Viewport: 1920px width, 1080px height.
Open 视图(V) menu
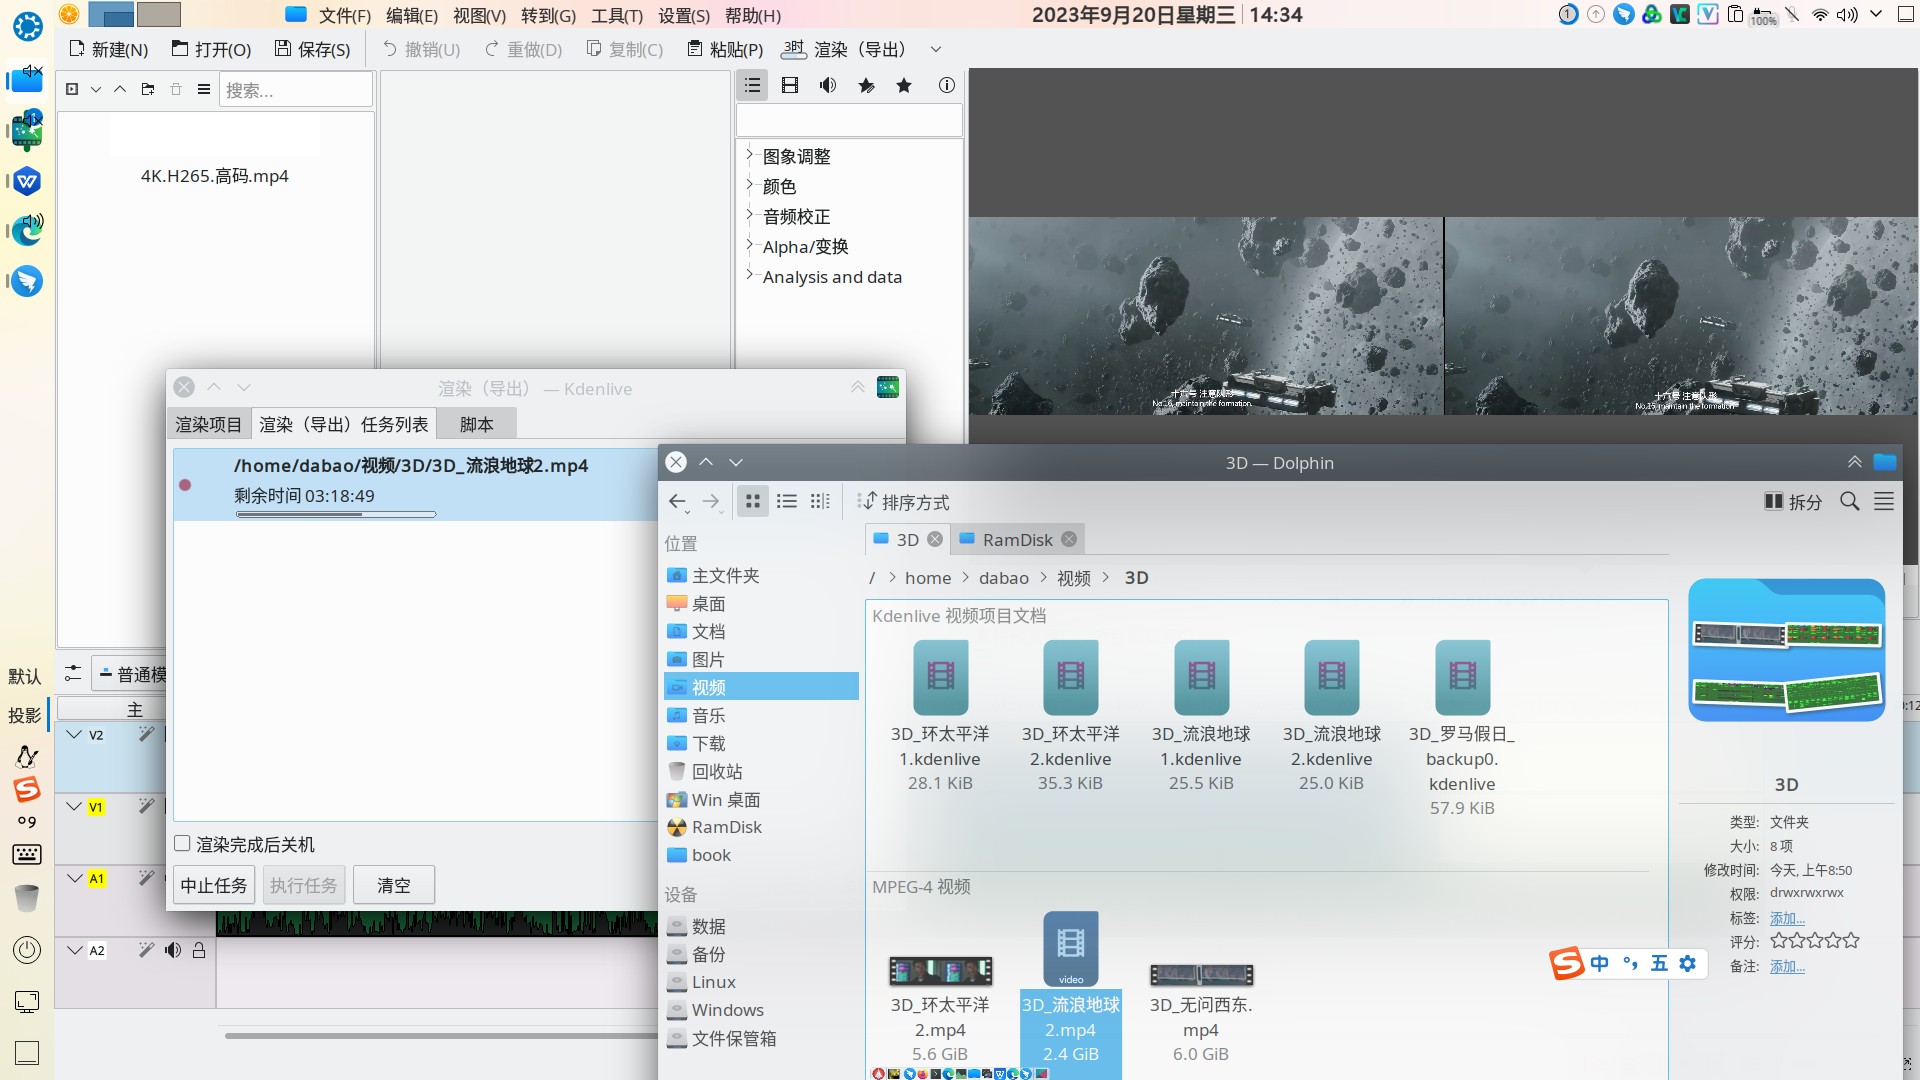479,15
